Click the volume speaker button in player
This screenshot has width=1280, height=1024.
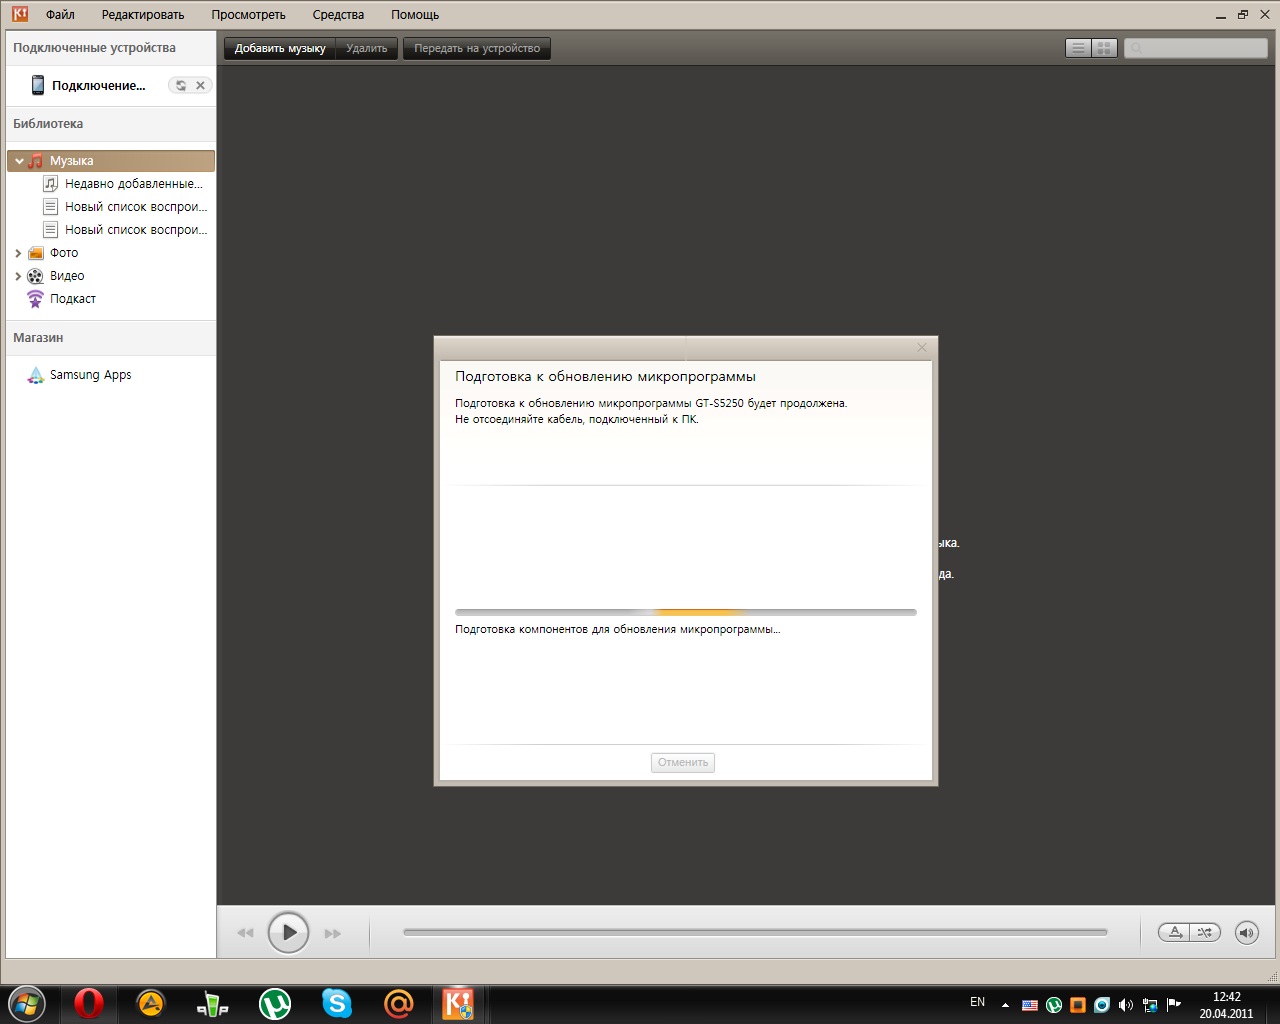(x=1246, y=933)
